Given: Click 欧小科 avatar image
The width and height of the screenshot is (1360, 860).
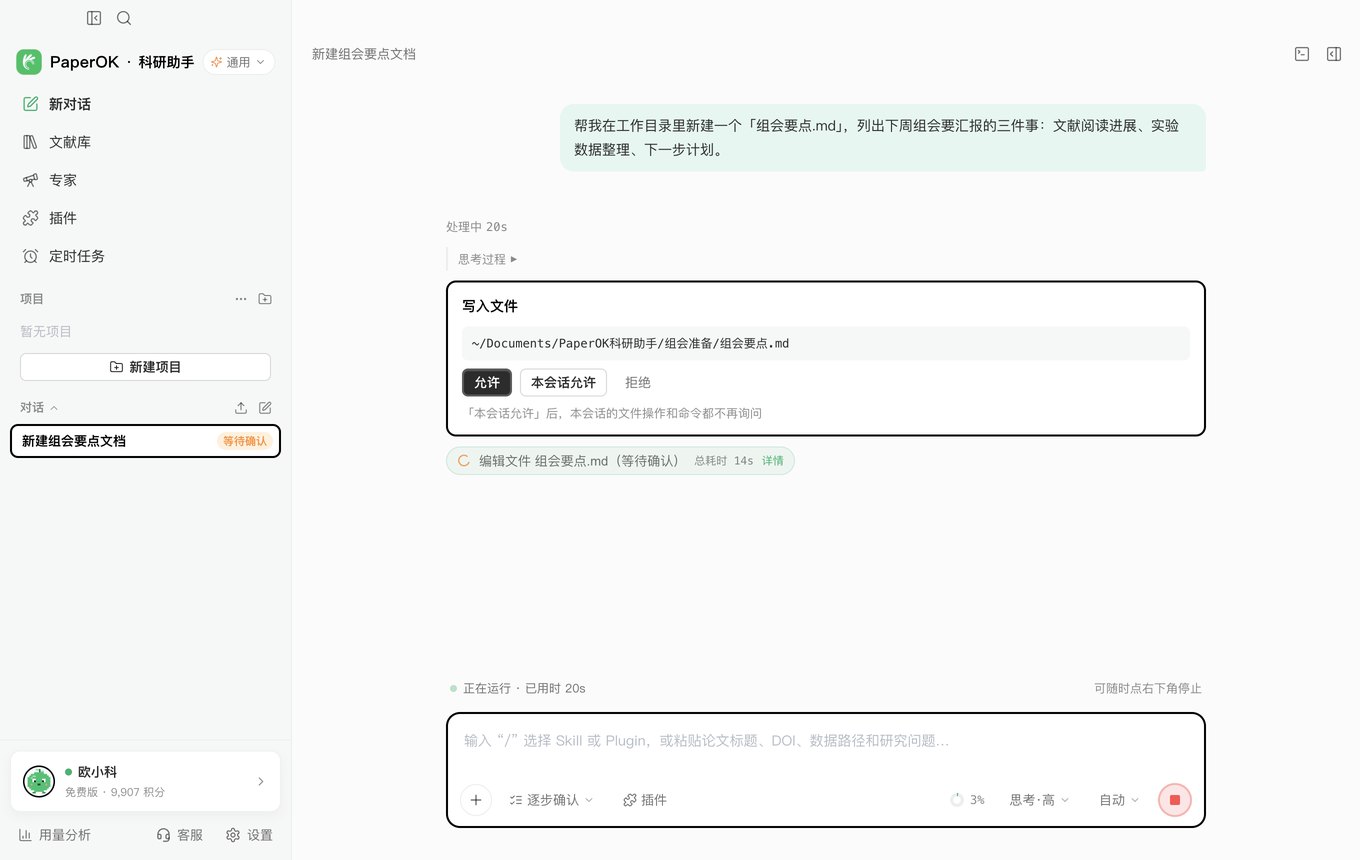Looking at the screenshot, I should (x=39, y=781).
